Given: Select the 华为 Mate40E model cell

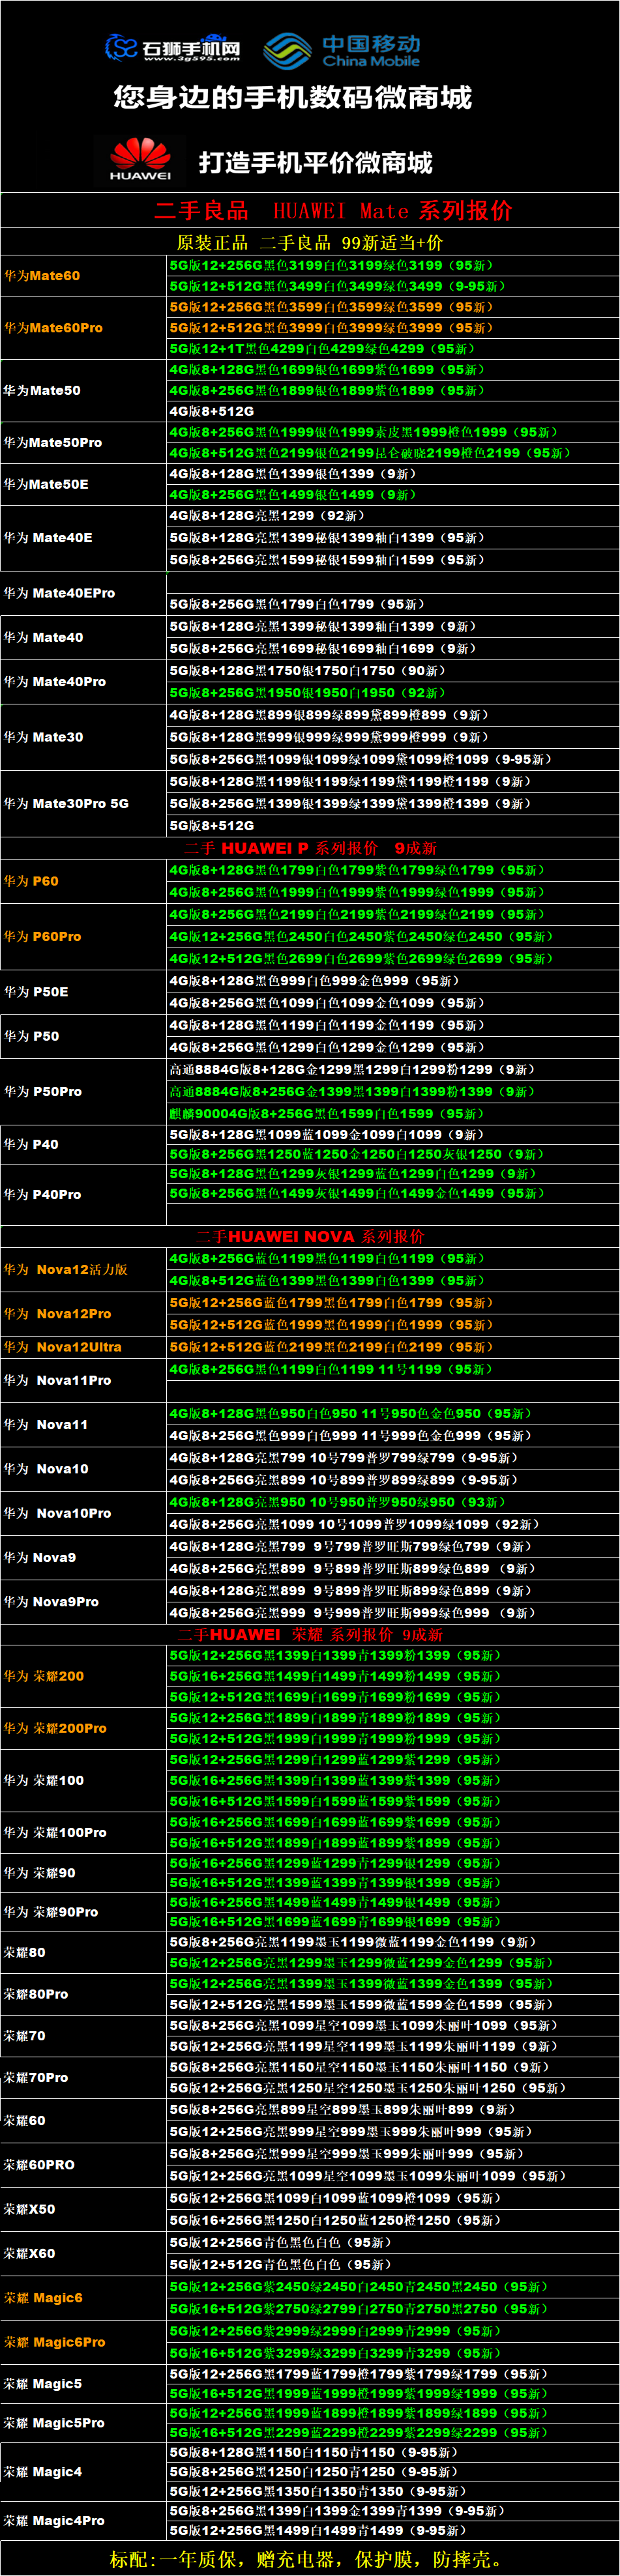Looking at the screenshot, I should click(83, 538).
